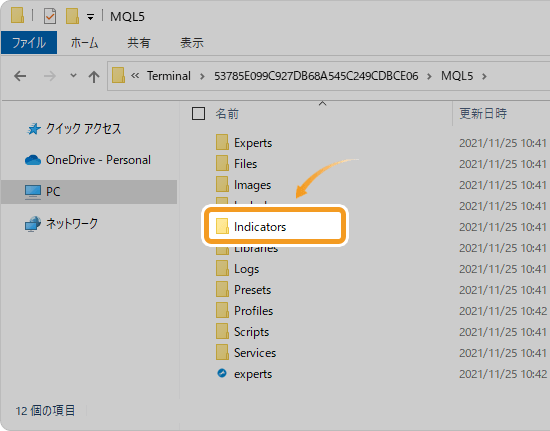Click the OneDrive cloud icon

coord(33,160)
